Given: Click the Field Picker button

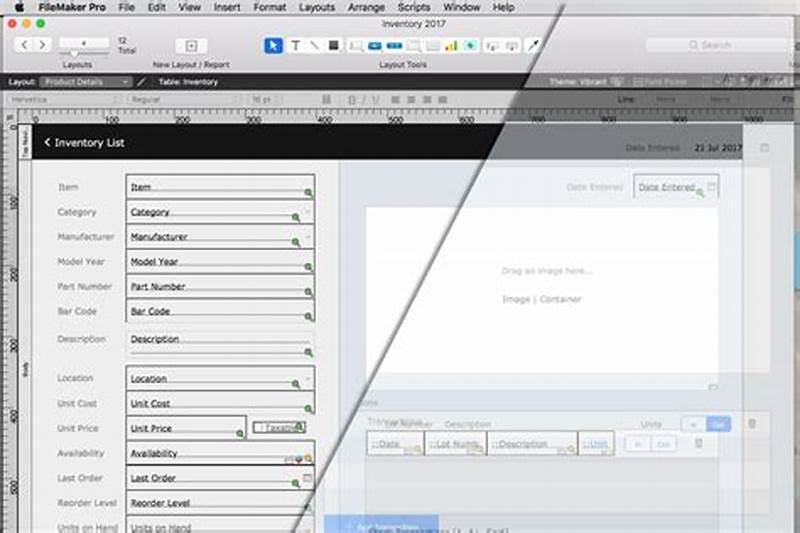Looking at the screenshot, I should 660,82.
